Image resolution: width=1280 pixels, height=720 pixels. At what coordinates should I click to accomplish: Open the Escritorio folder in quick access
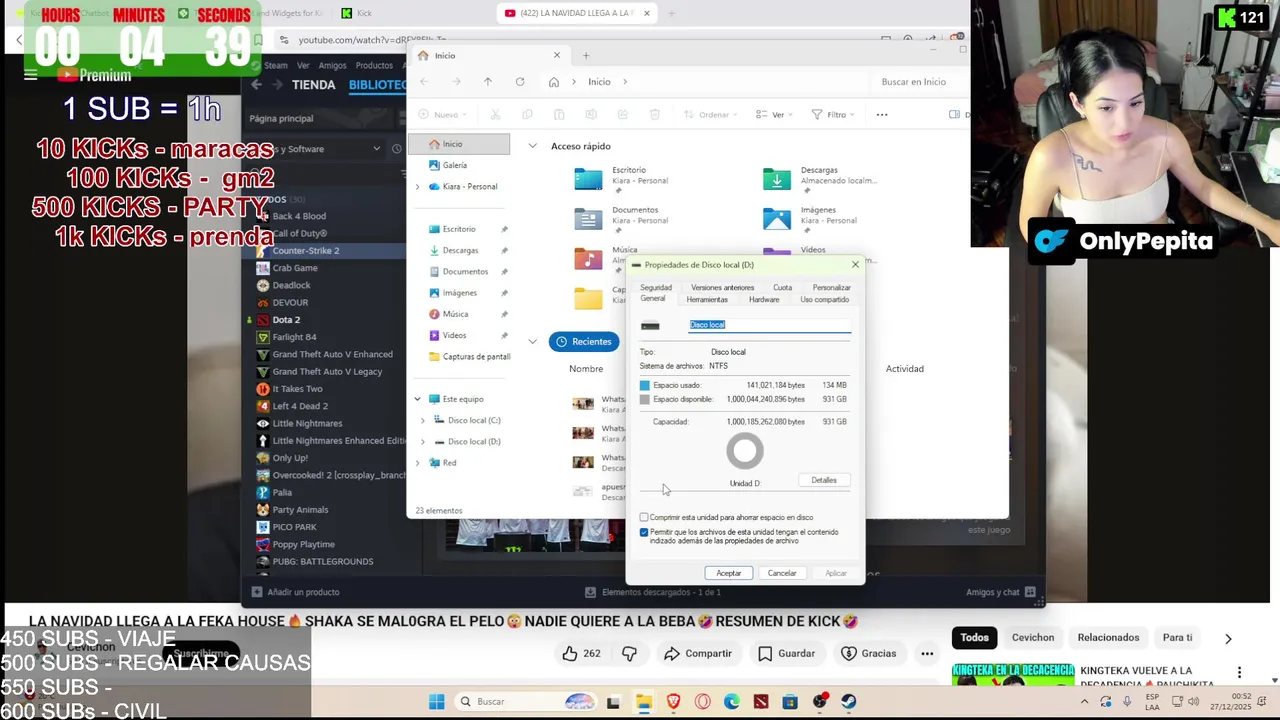tap(588, 179)
